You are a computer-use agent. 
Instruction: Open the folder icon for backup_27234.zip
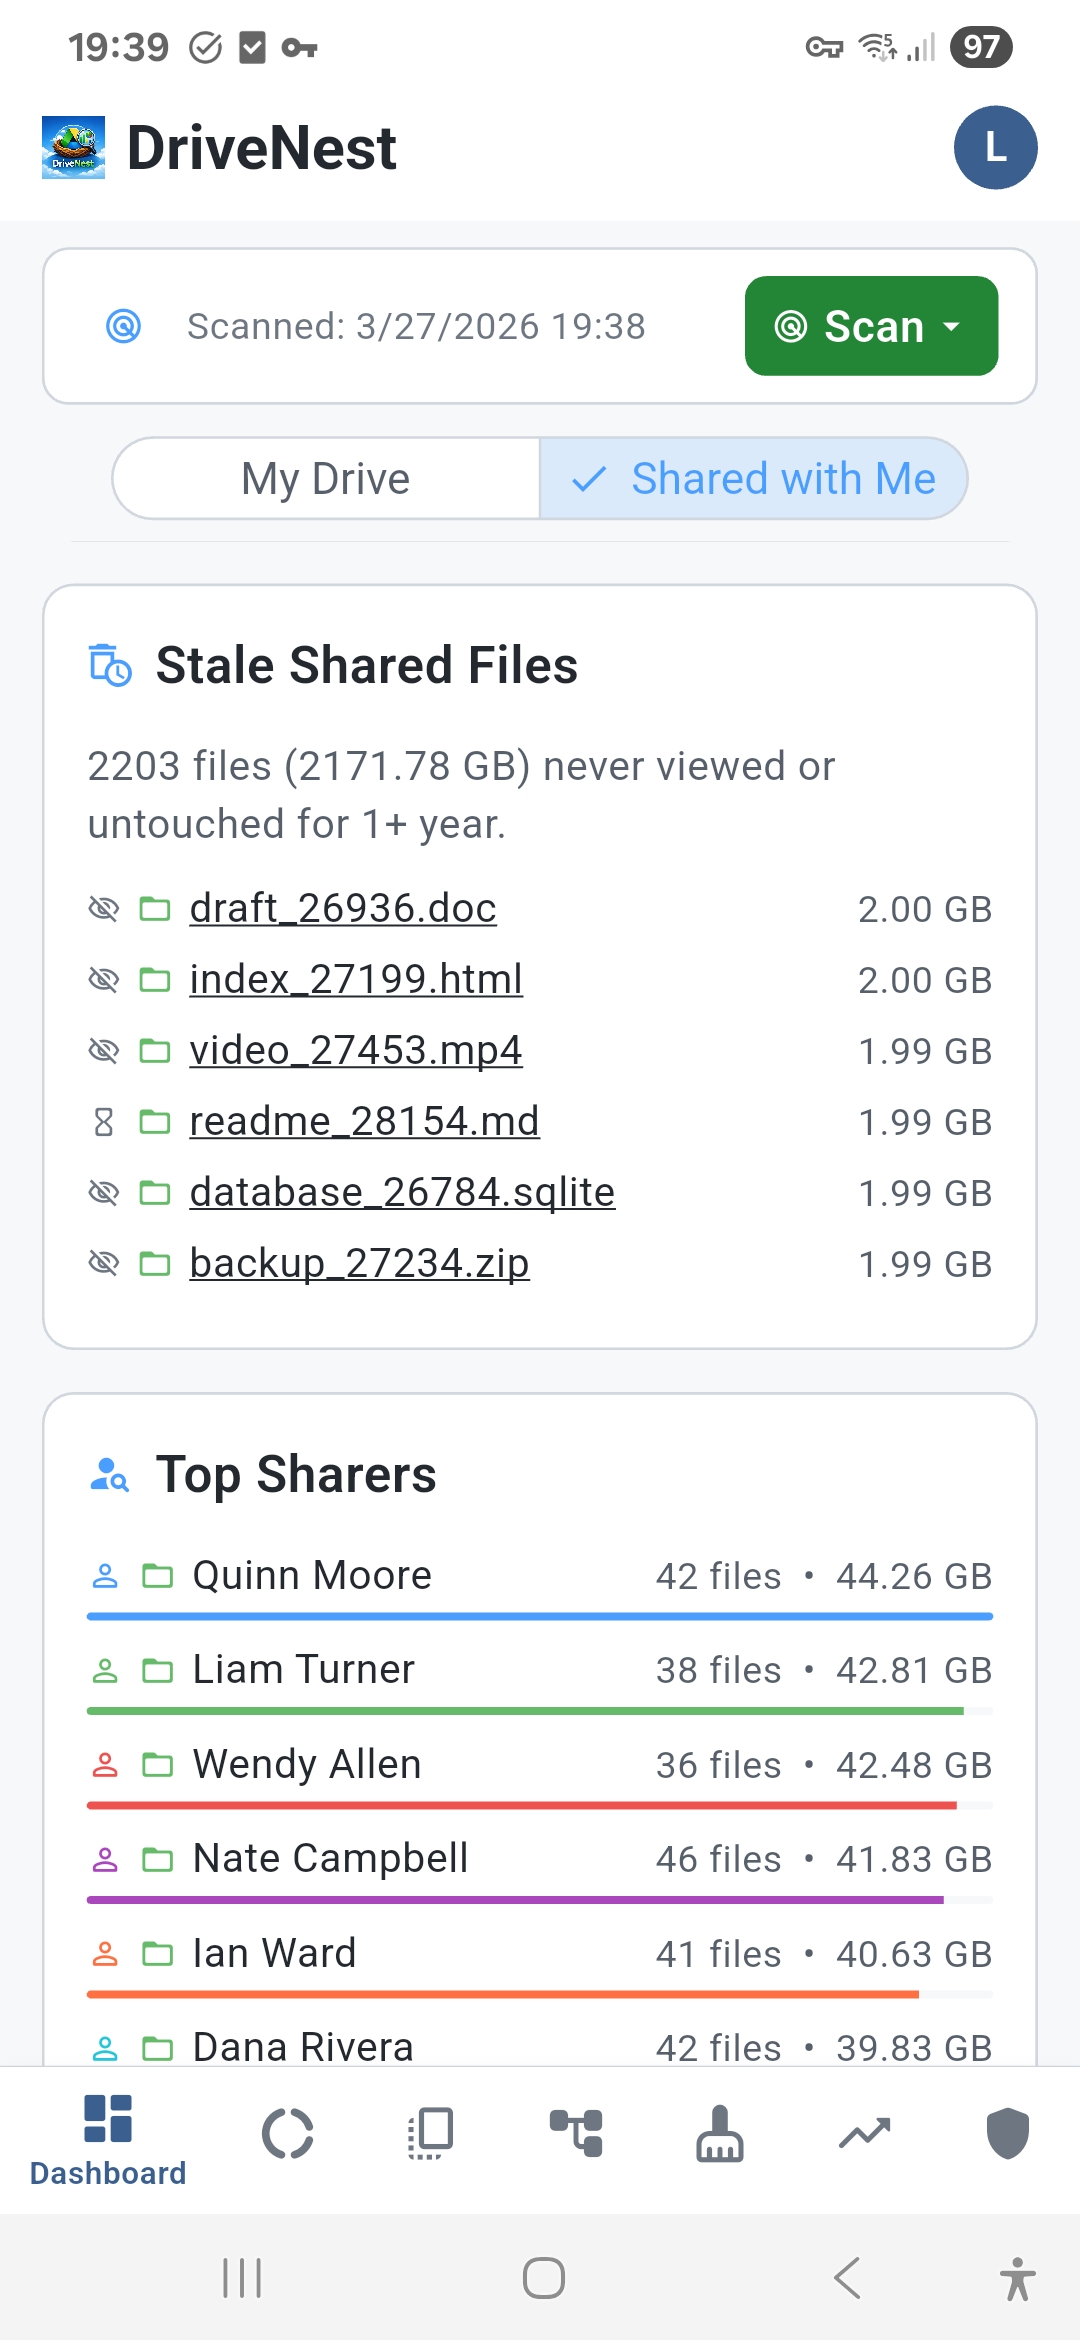coord(154,1264)
